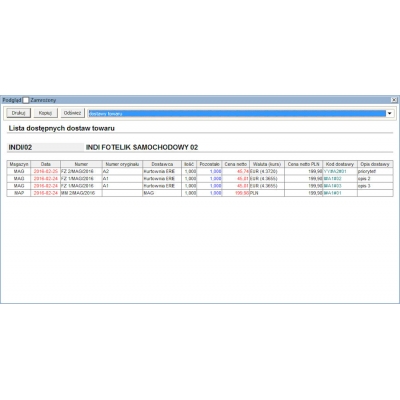
Task: Close the Podgląd preview window
Action: [394, 100]
